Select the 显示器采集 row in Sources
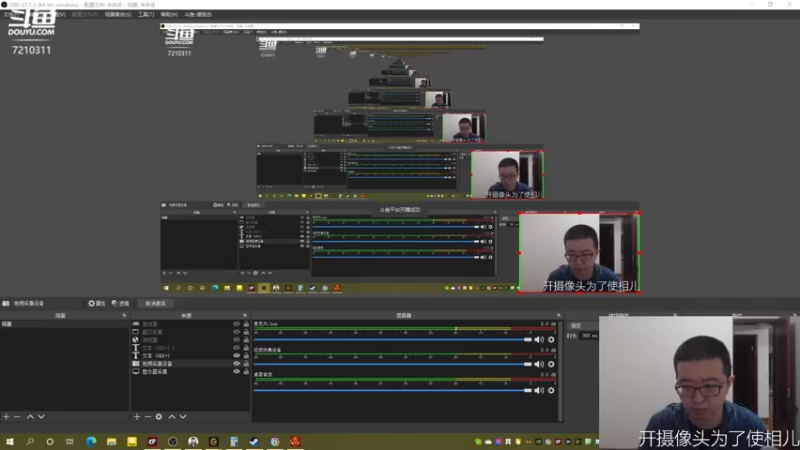 coord(190,372)
